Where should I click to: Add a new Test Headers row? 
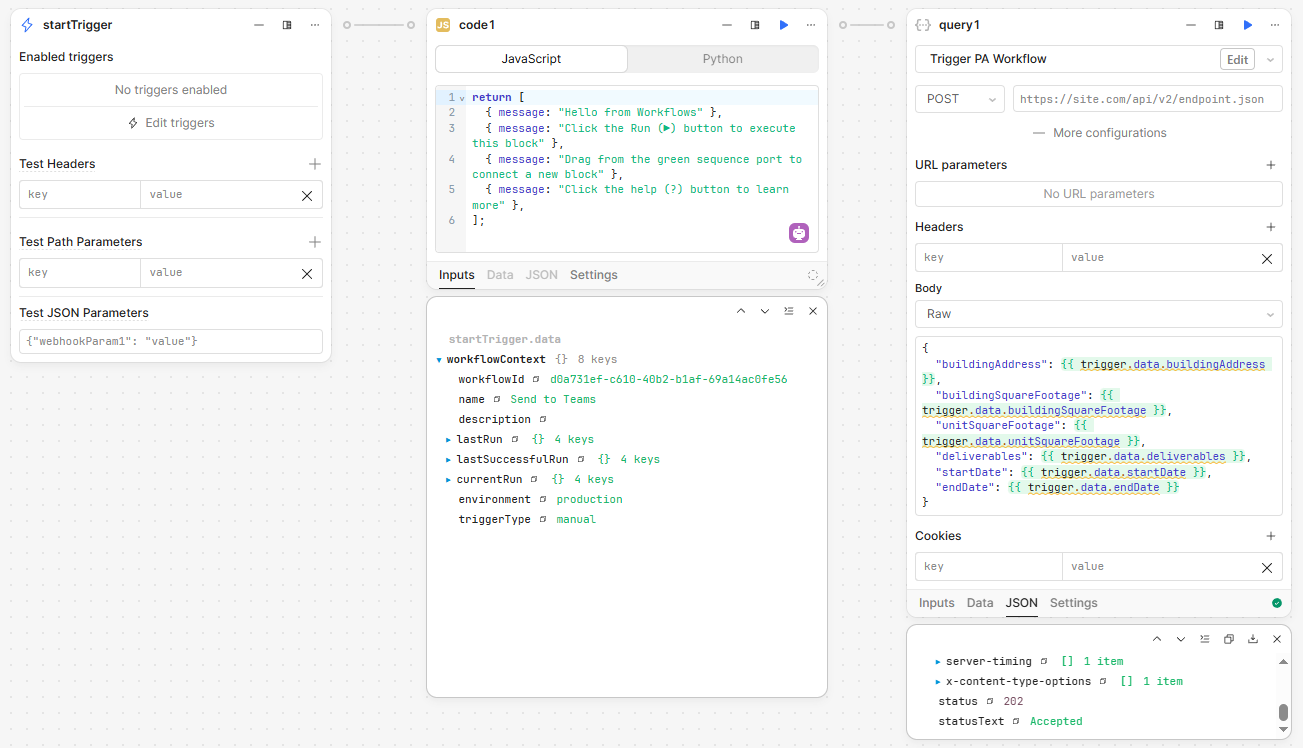314,164
